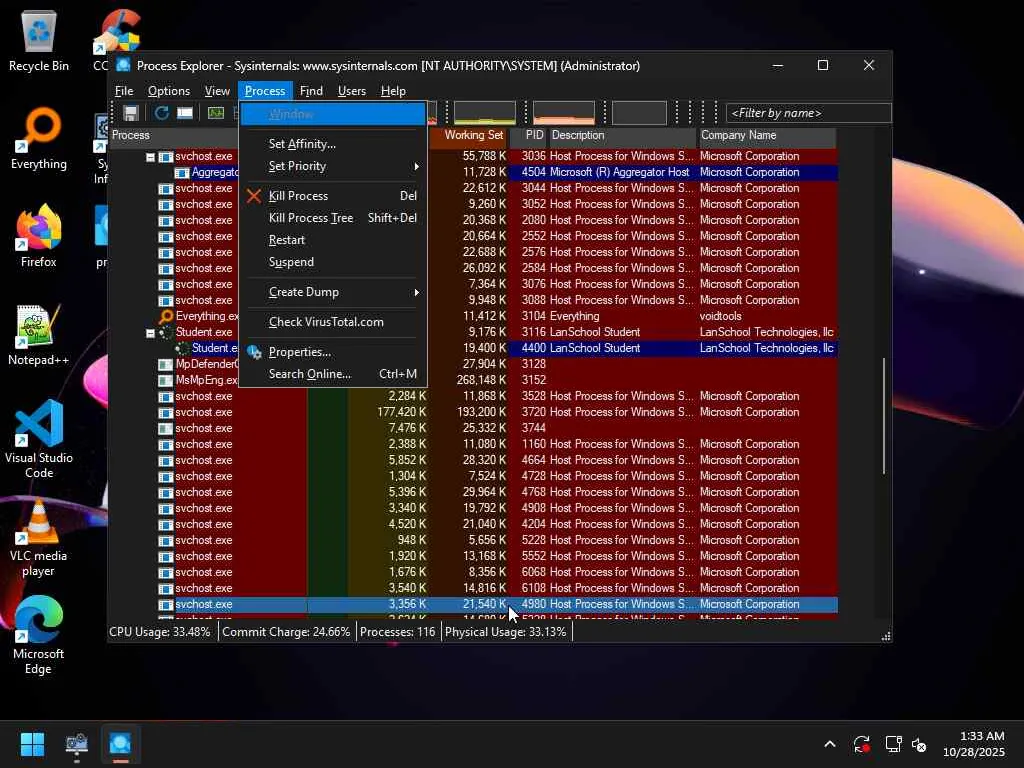Image resolution: width=1024 pixels, height=768 pixels.
Task: Choose Suspend in the Process menu
Action: [x=333, y=263]
